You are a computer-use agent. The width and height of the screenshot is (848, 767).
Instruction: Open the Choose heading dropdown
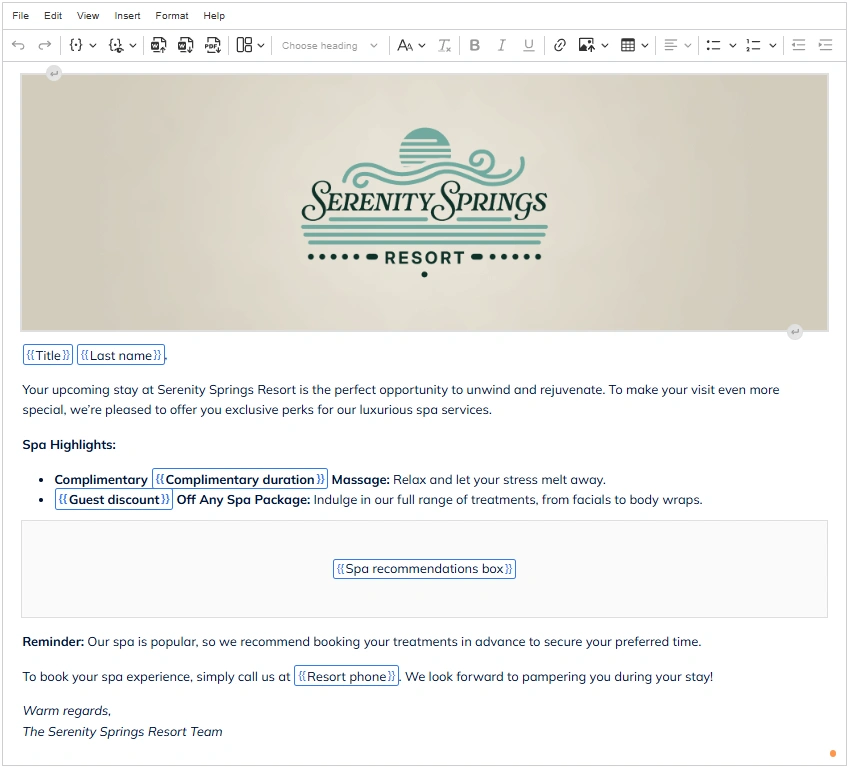point(330,45)
